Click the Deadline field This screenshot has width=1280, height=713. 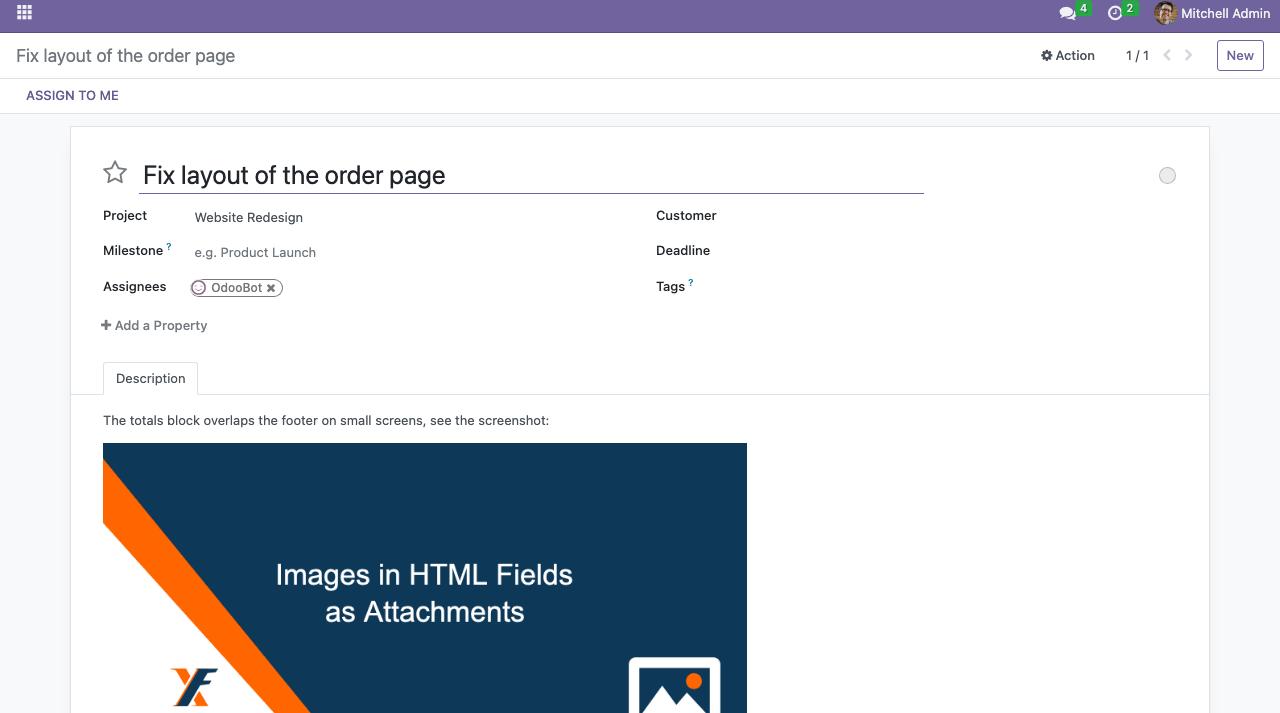pos(960,251)
